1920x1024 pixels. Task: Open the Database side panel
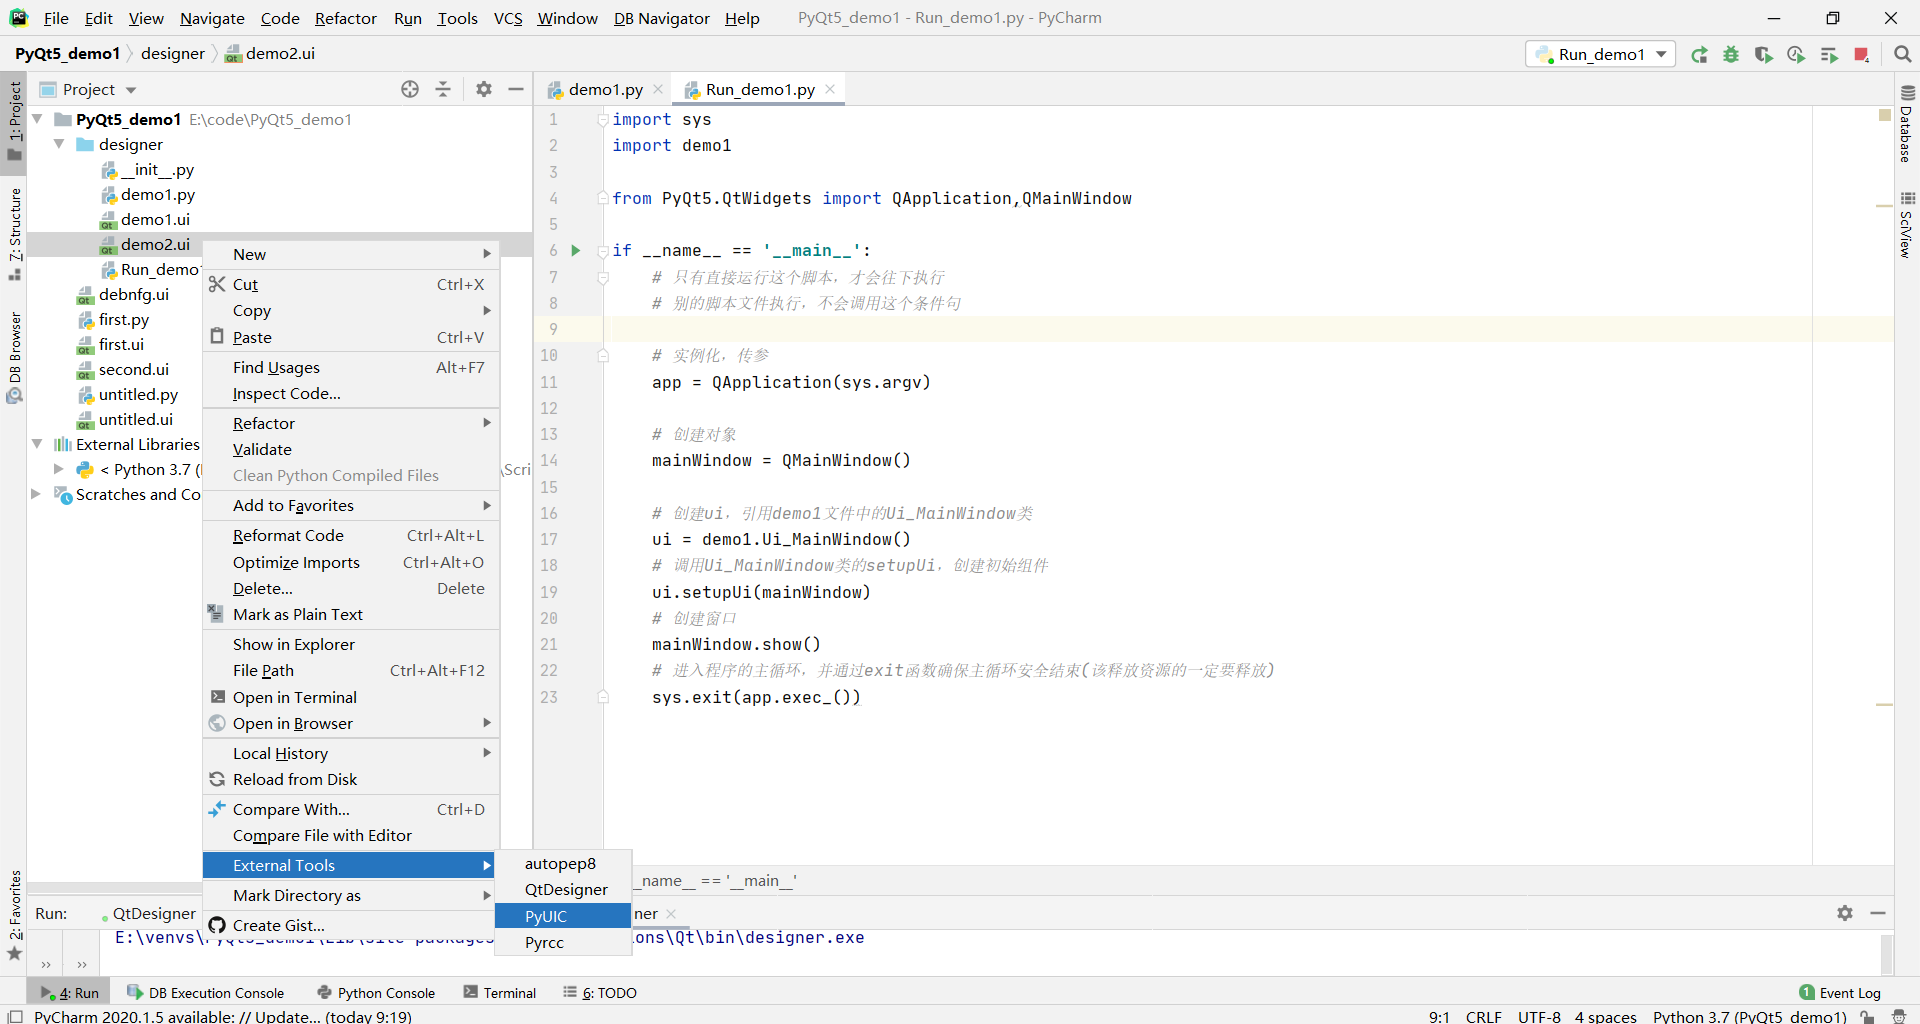[1907, 124]
